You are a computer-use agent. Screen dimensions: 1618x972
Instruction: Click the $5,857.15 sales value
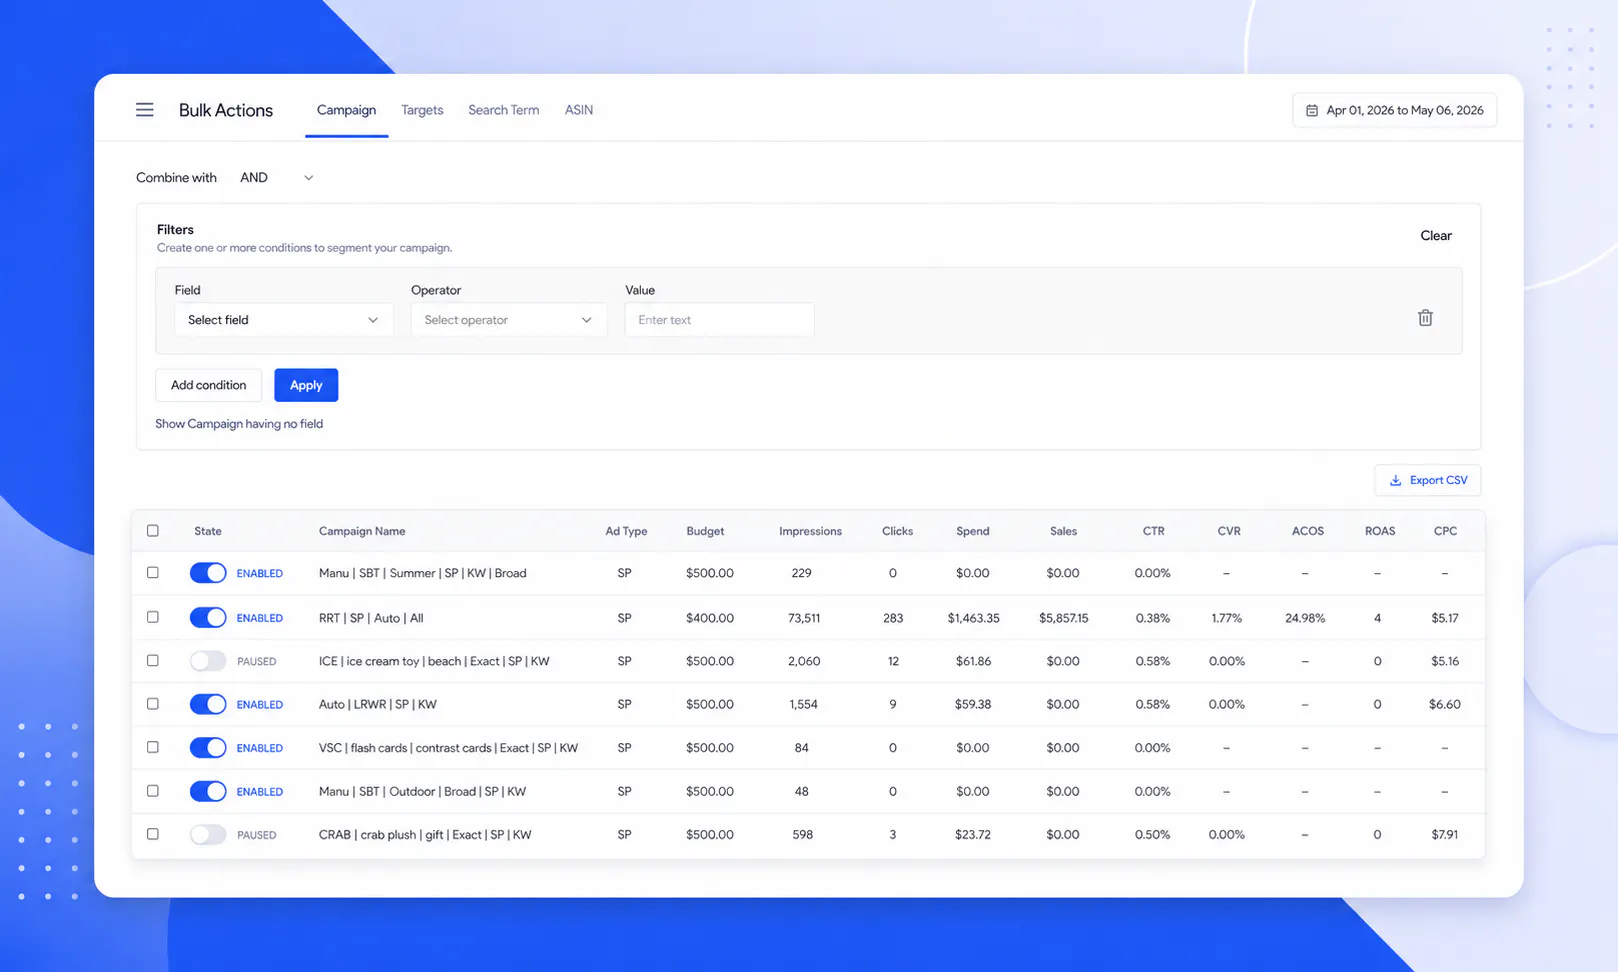click(x=1063, y=618)
